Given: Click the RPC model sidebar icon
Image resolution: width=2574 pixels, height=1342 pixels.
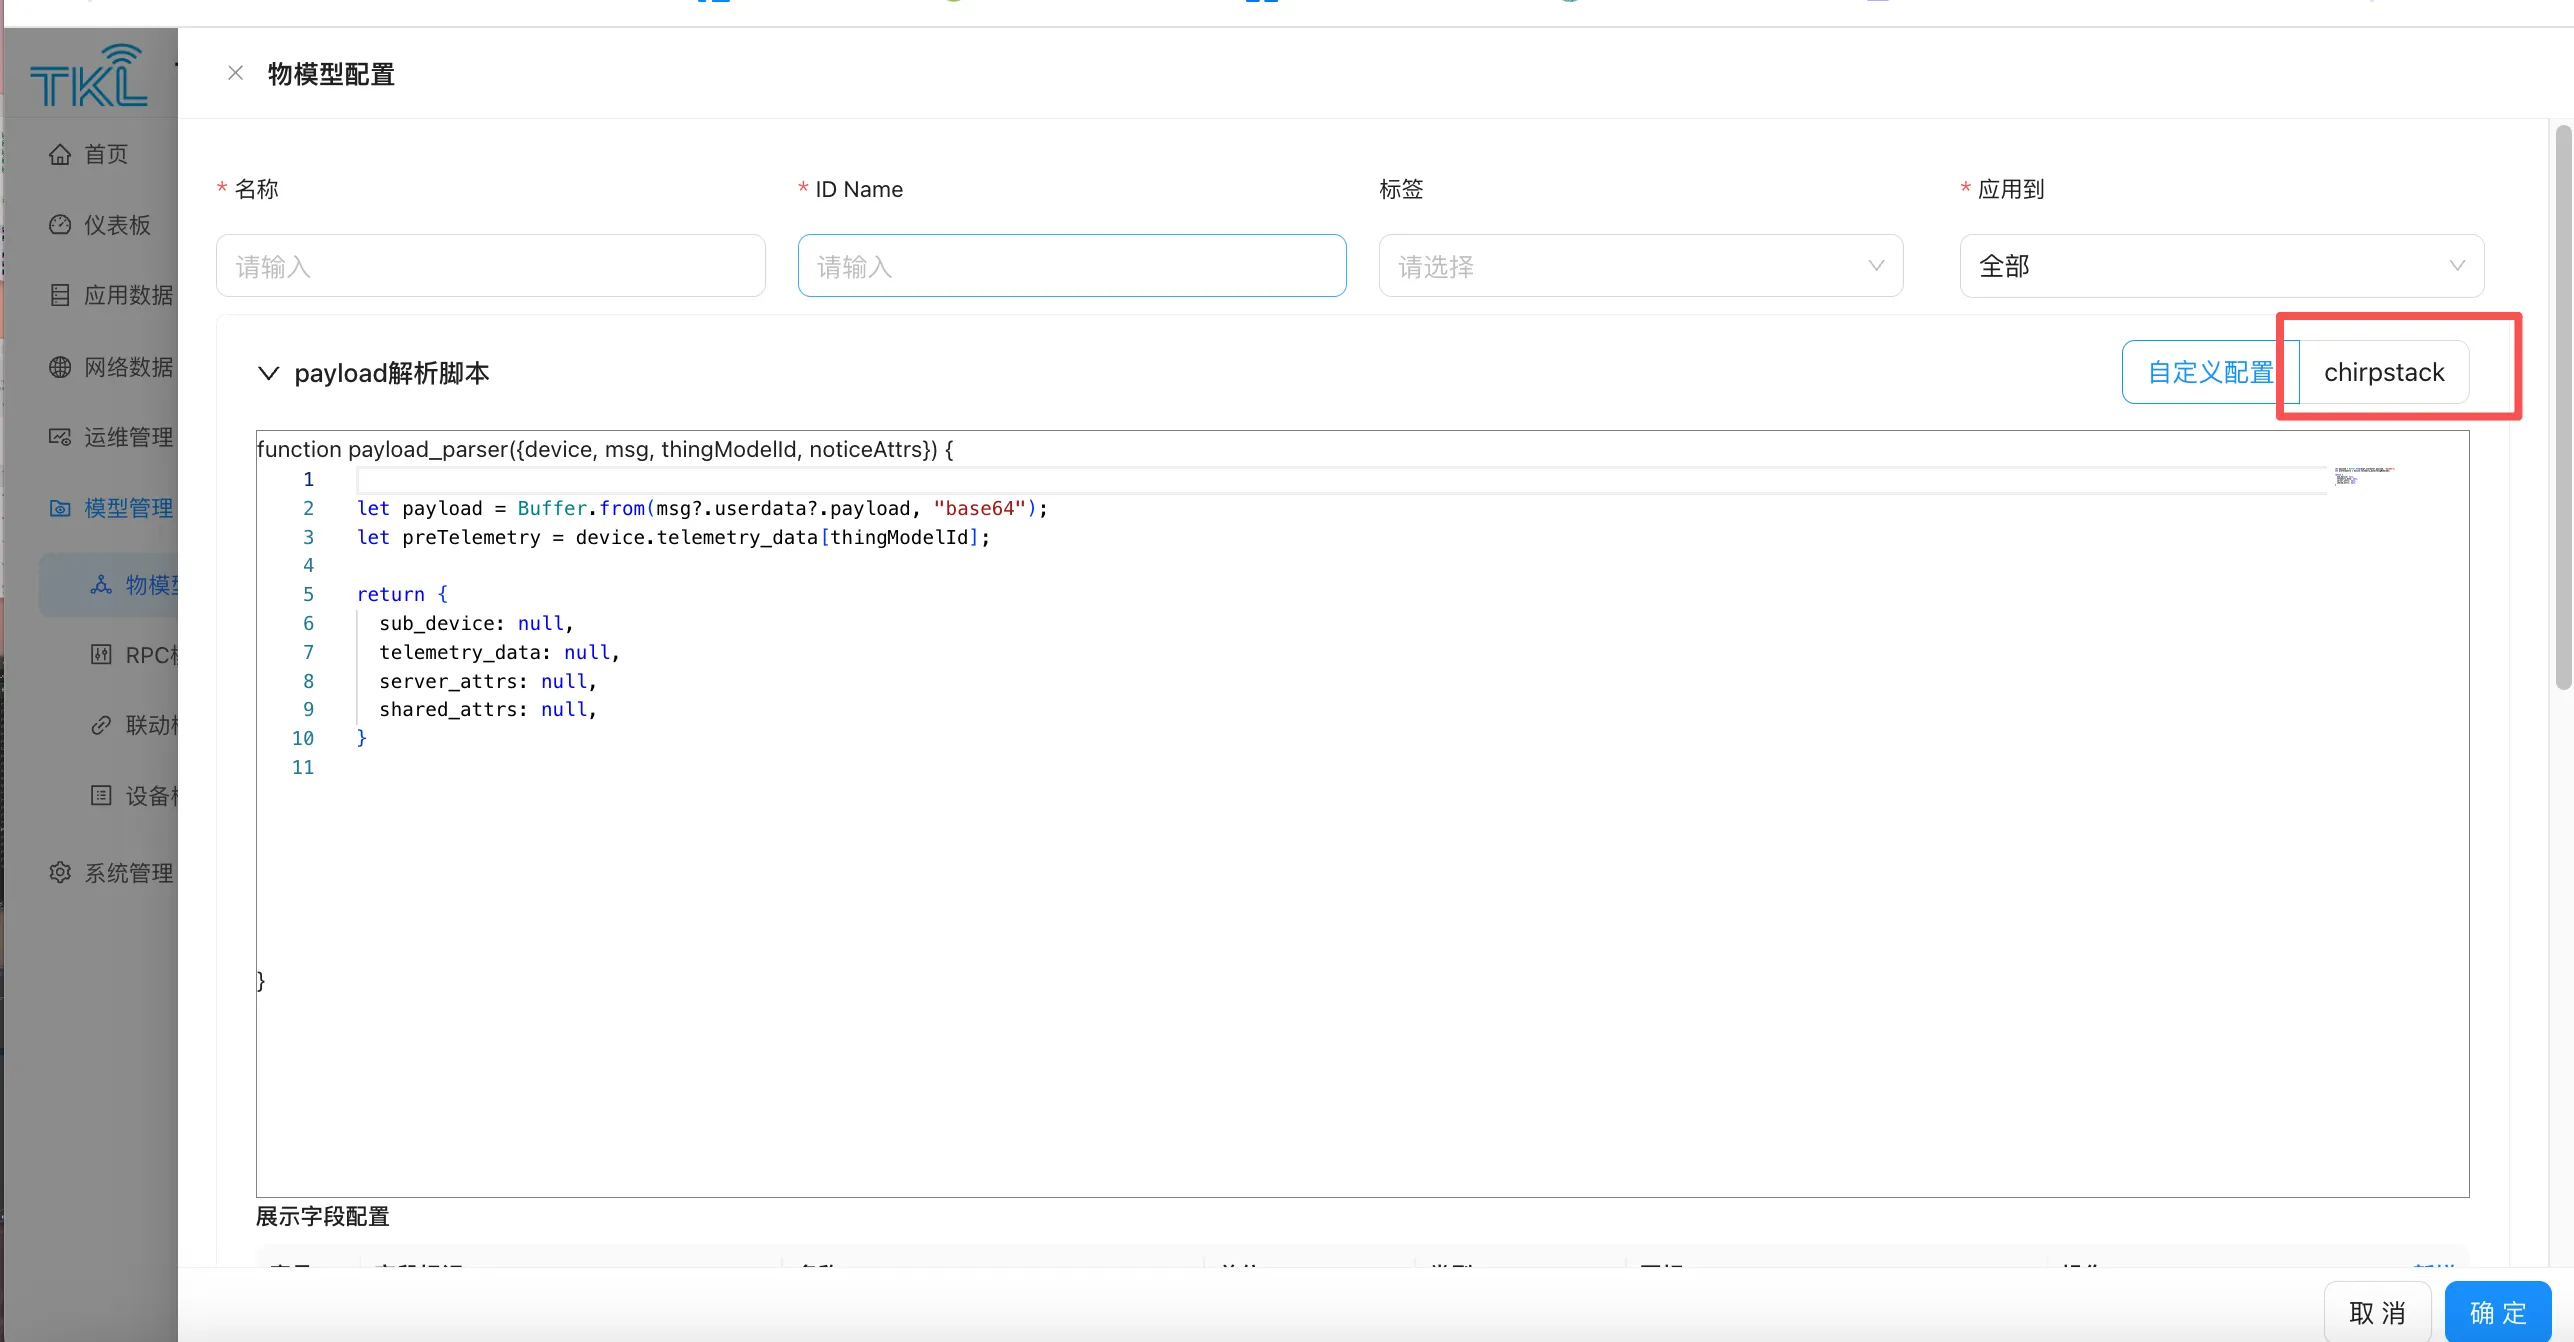Looking at the screenshot, I should (x=101, y=655).
